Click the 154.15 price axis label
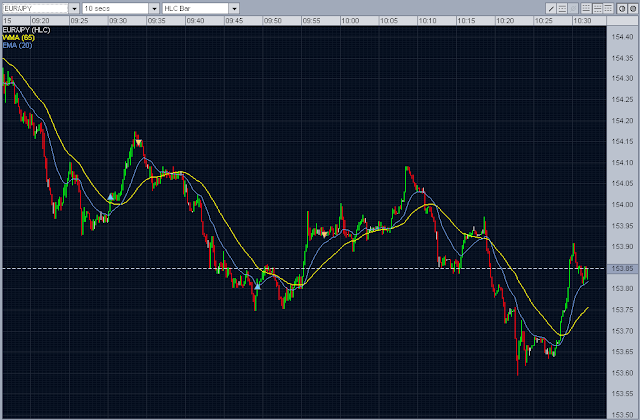 pos(622,142)
